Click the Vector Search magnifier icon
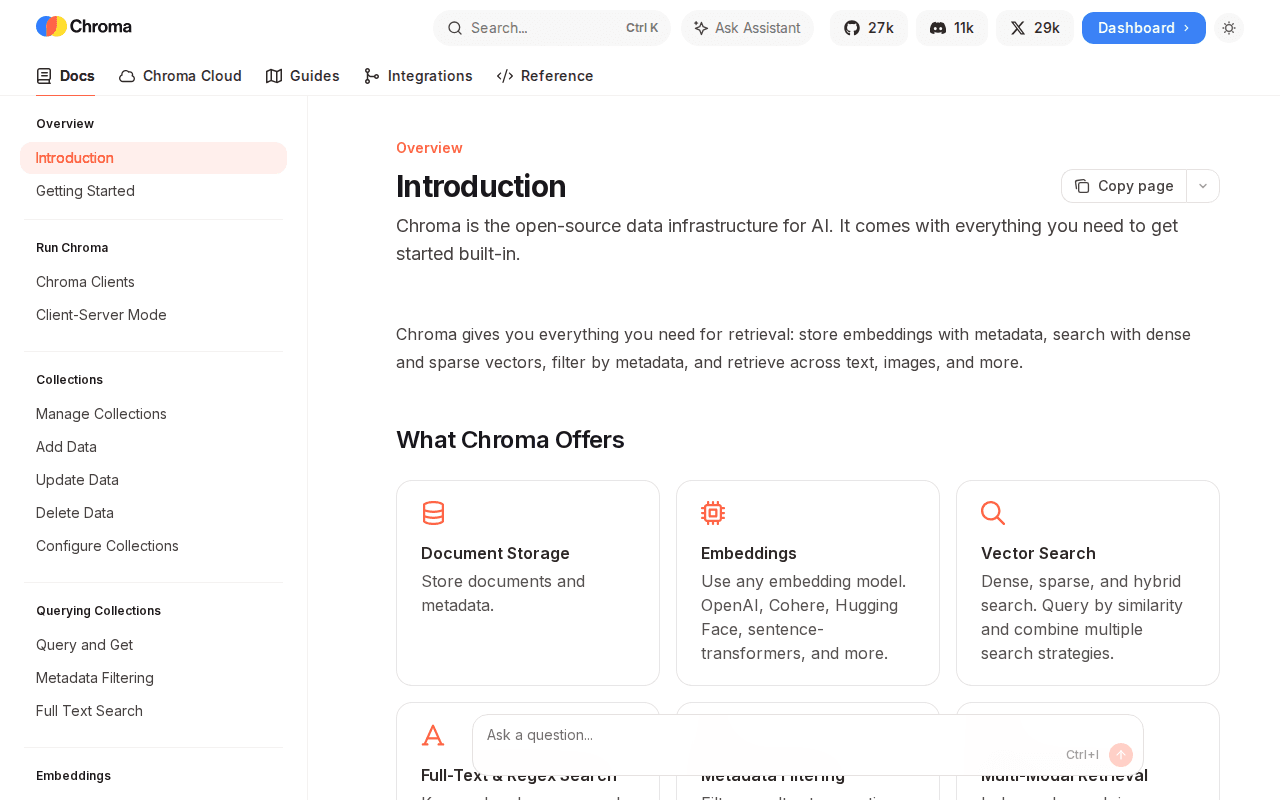This screenshot has width=1280, height=800. (993, 513)
